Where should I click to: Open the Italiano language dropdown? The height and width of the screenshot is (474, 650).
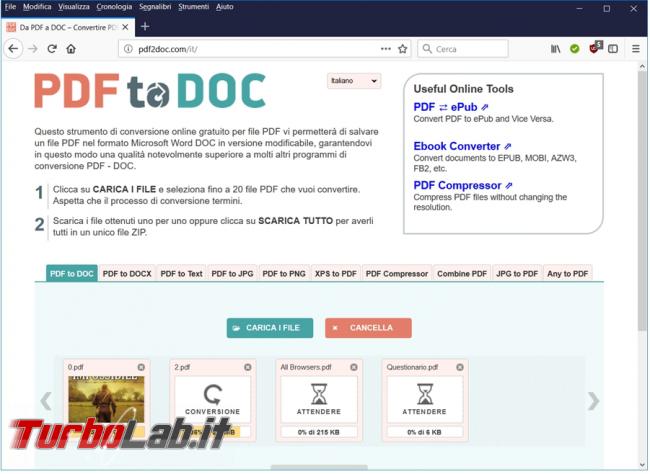pos(354,81)
